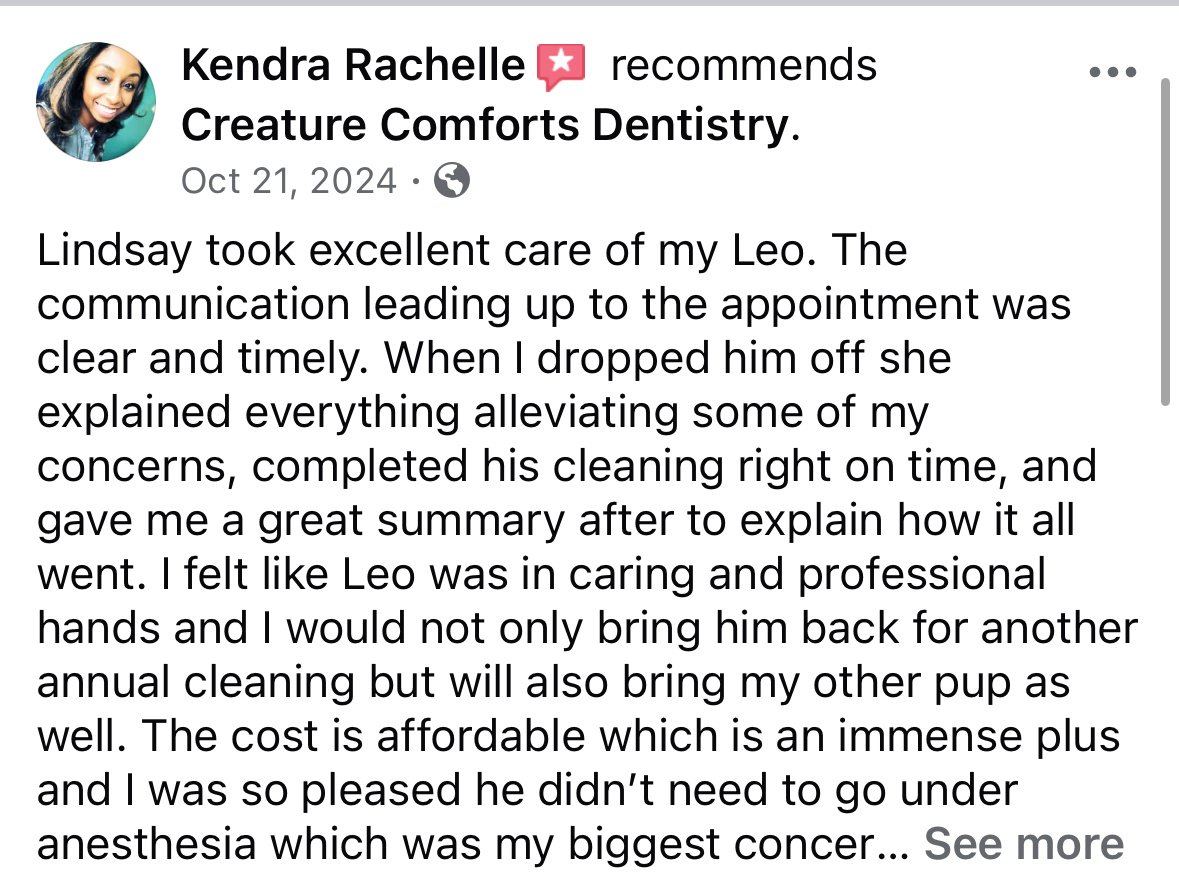Click the red star recommendation badge

point(560,66)
